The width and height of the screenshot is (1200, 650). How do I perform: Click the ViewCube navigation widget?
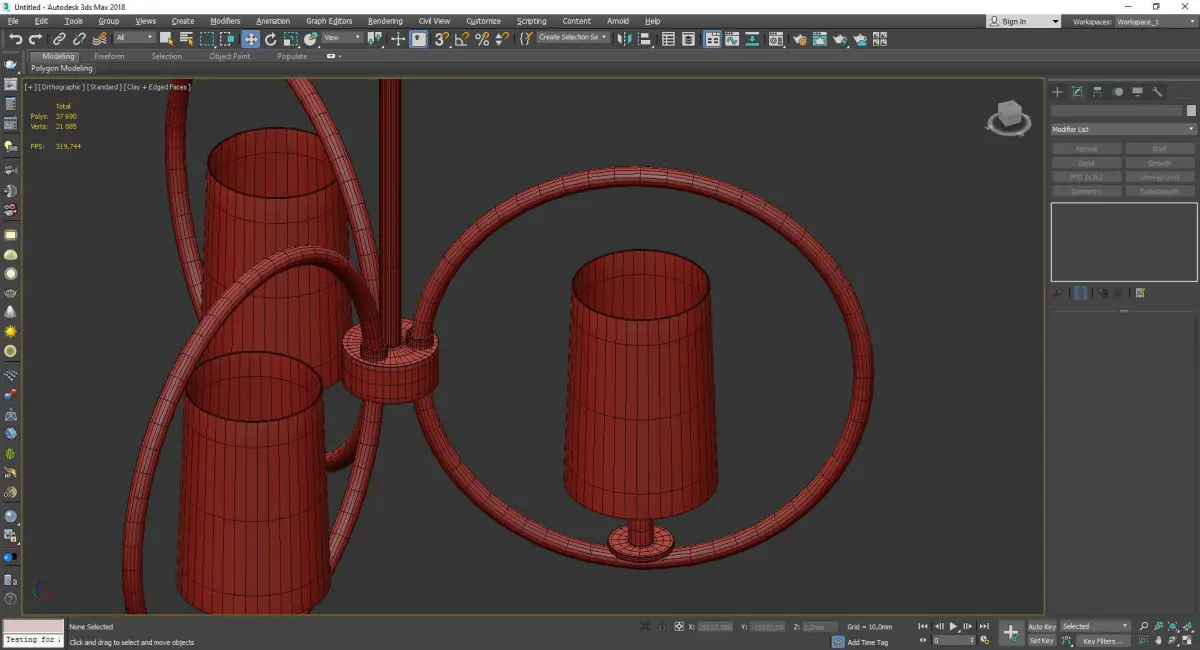pos(1008,118)
